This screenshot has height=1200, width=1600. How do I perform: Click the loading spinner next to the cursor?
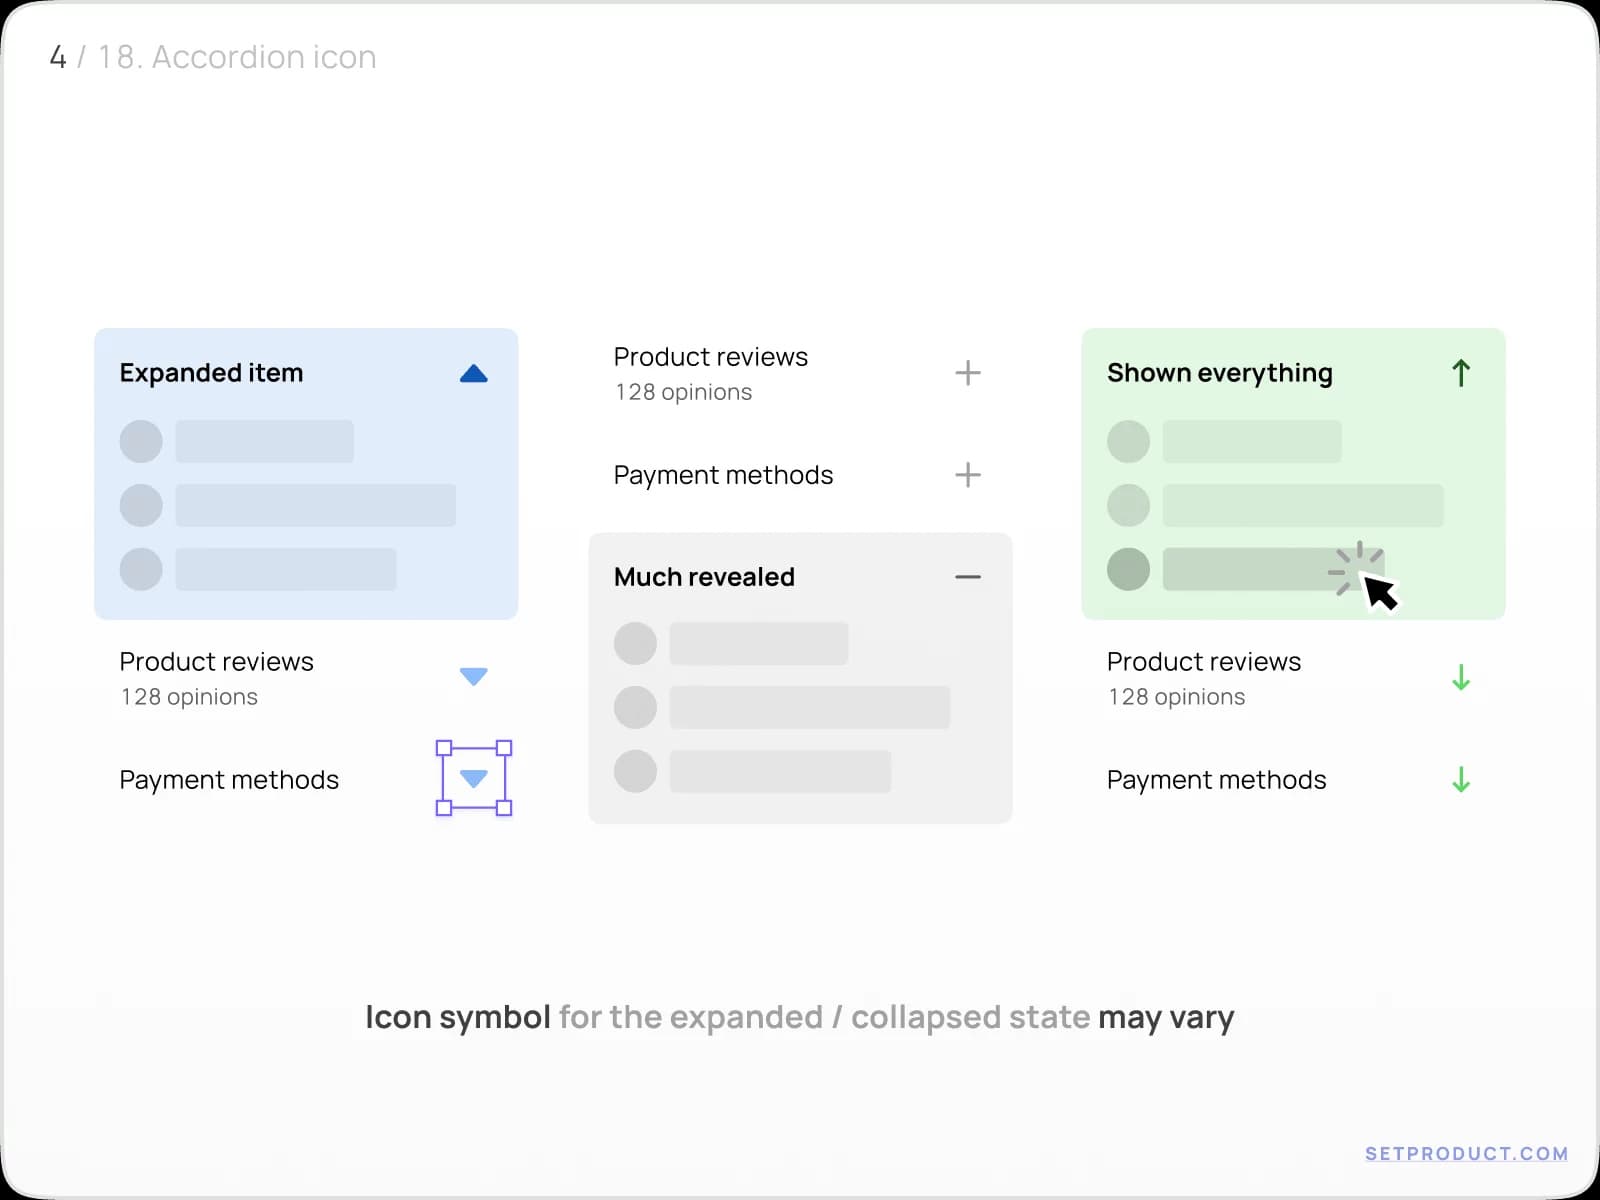tap(1358, 570)
